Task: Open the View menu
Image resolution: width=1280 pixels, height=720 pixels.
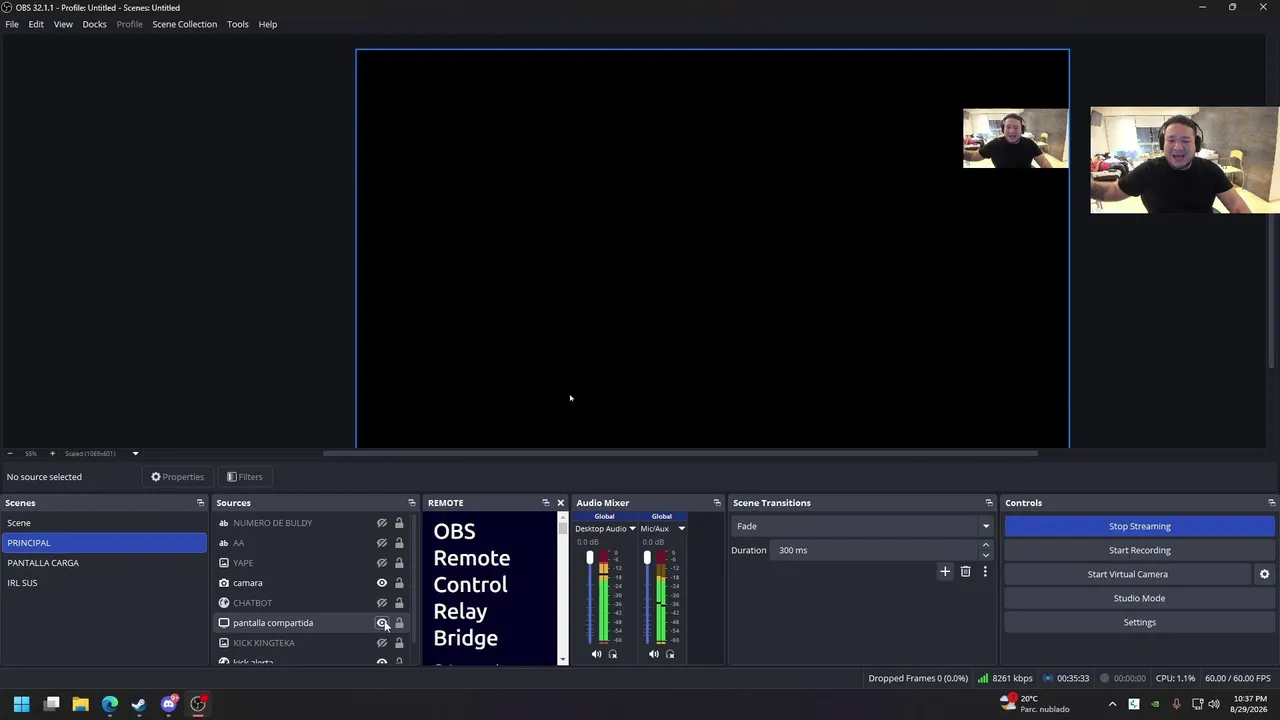Action: [x=63, y=24]
